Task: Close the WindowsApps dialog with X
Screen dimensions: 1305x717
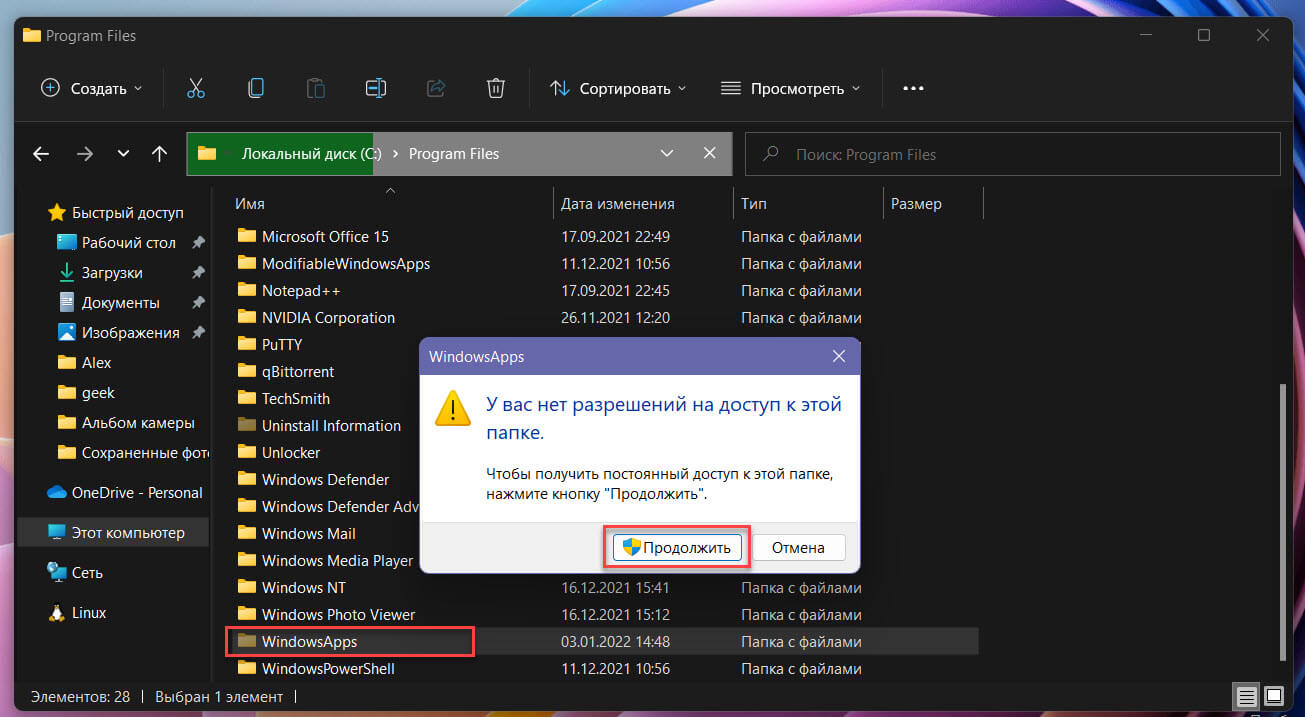Action: [839, 356]
